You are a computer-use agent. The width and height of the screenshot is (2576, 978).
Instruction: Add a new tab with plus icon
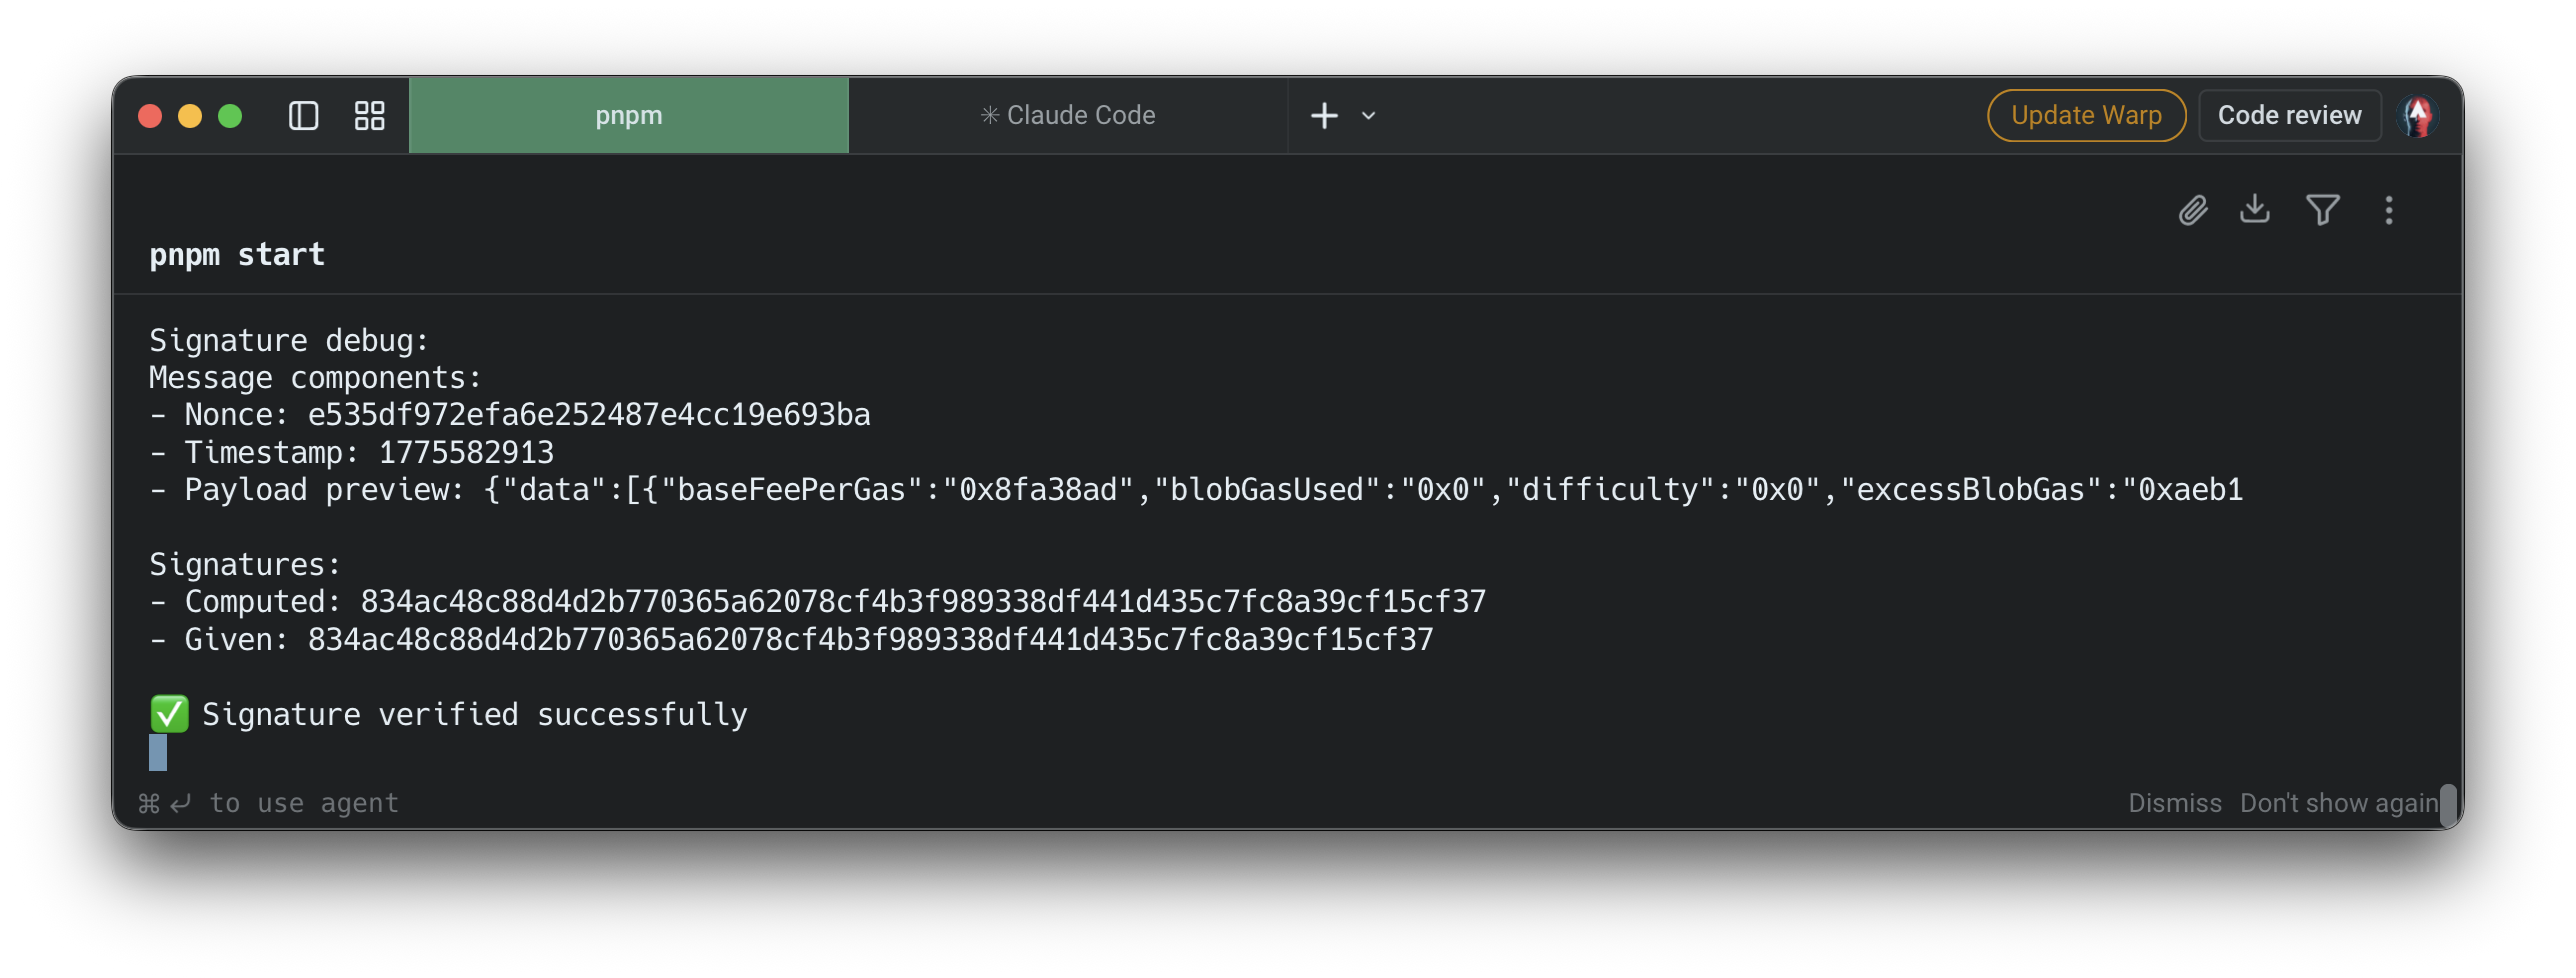pyautogui.click(x=1324, y=116)
